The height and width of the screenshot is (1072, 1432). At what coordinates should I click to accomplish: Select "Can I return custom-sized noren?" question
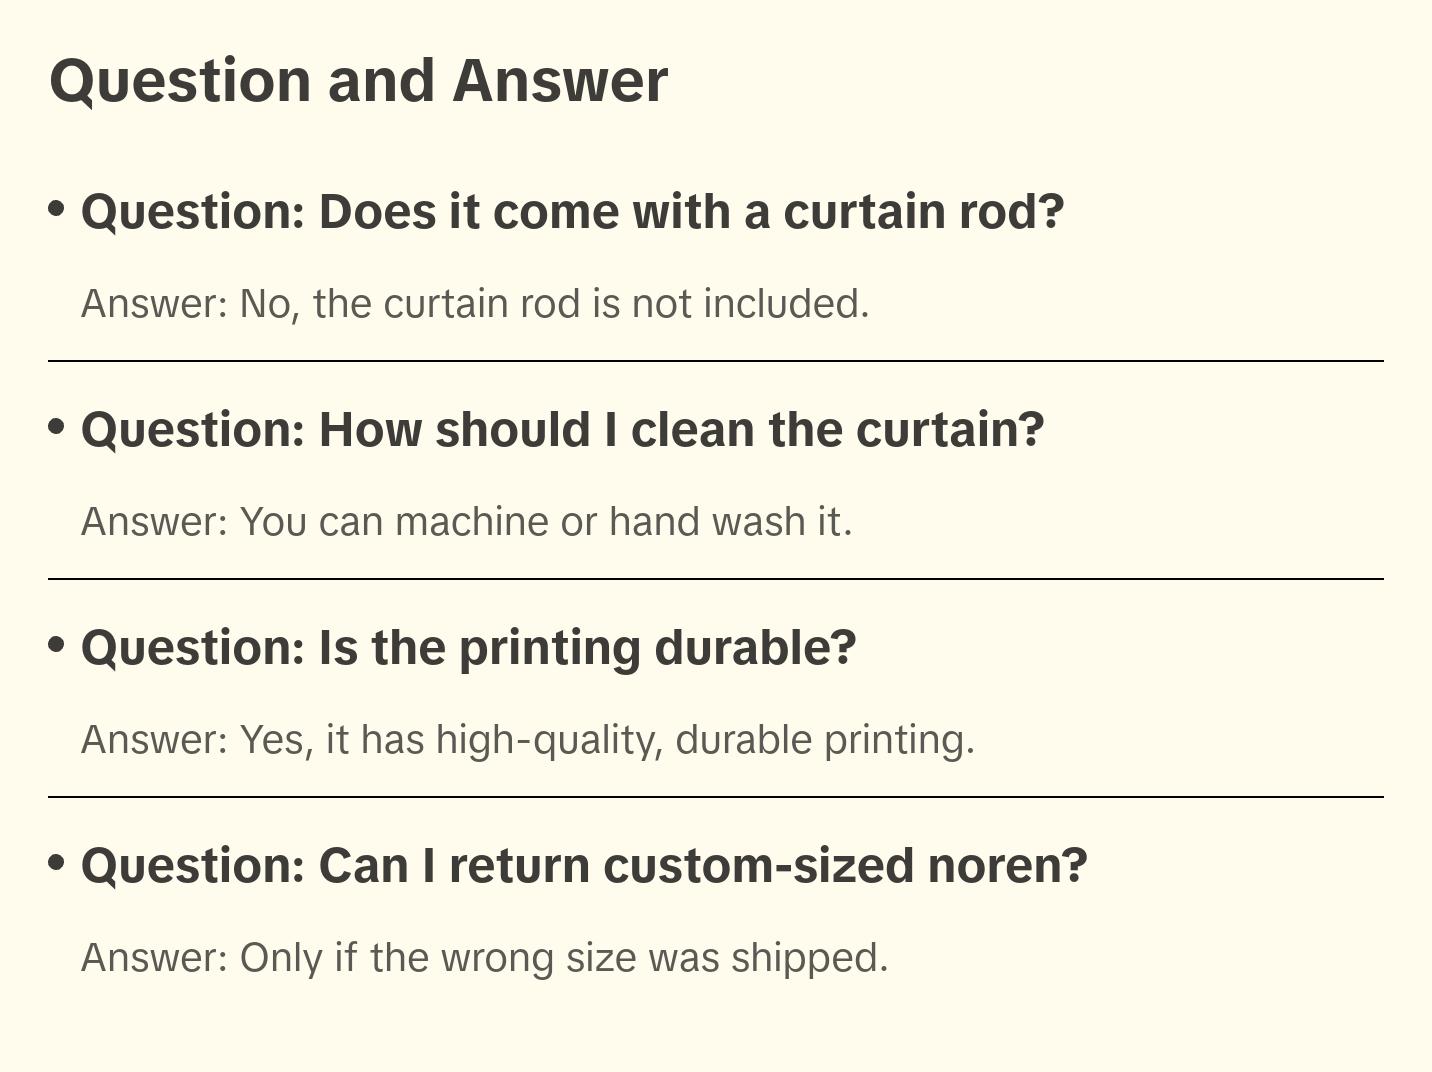click(584, 866)
